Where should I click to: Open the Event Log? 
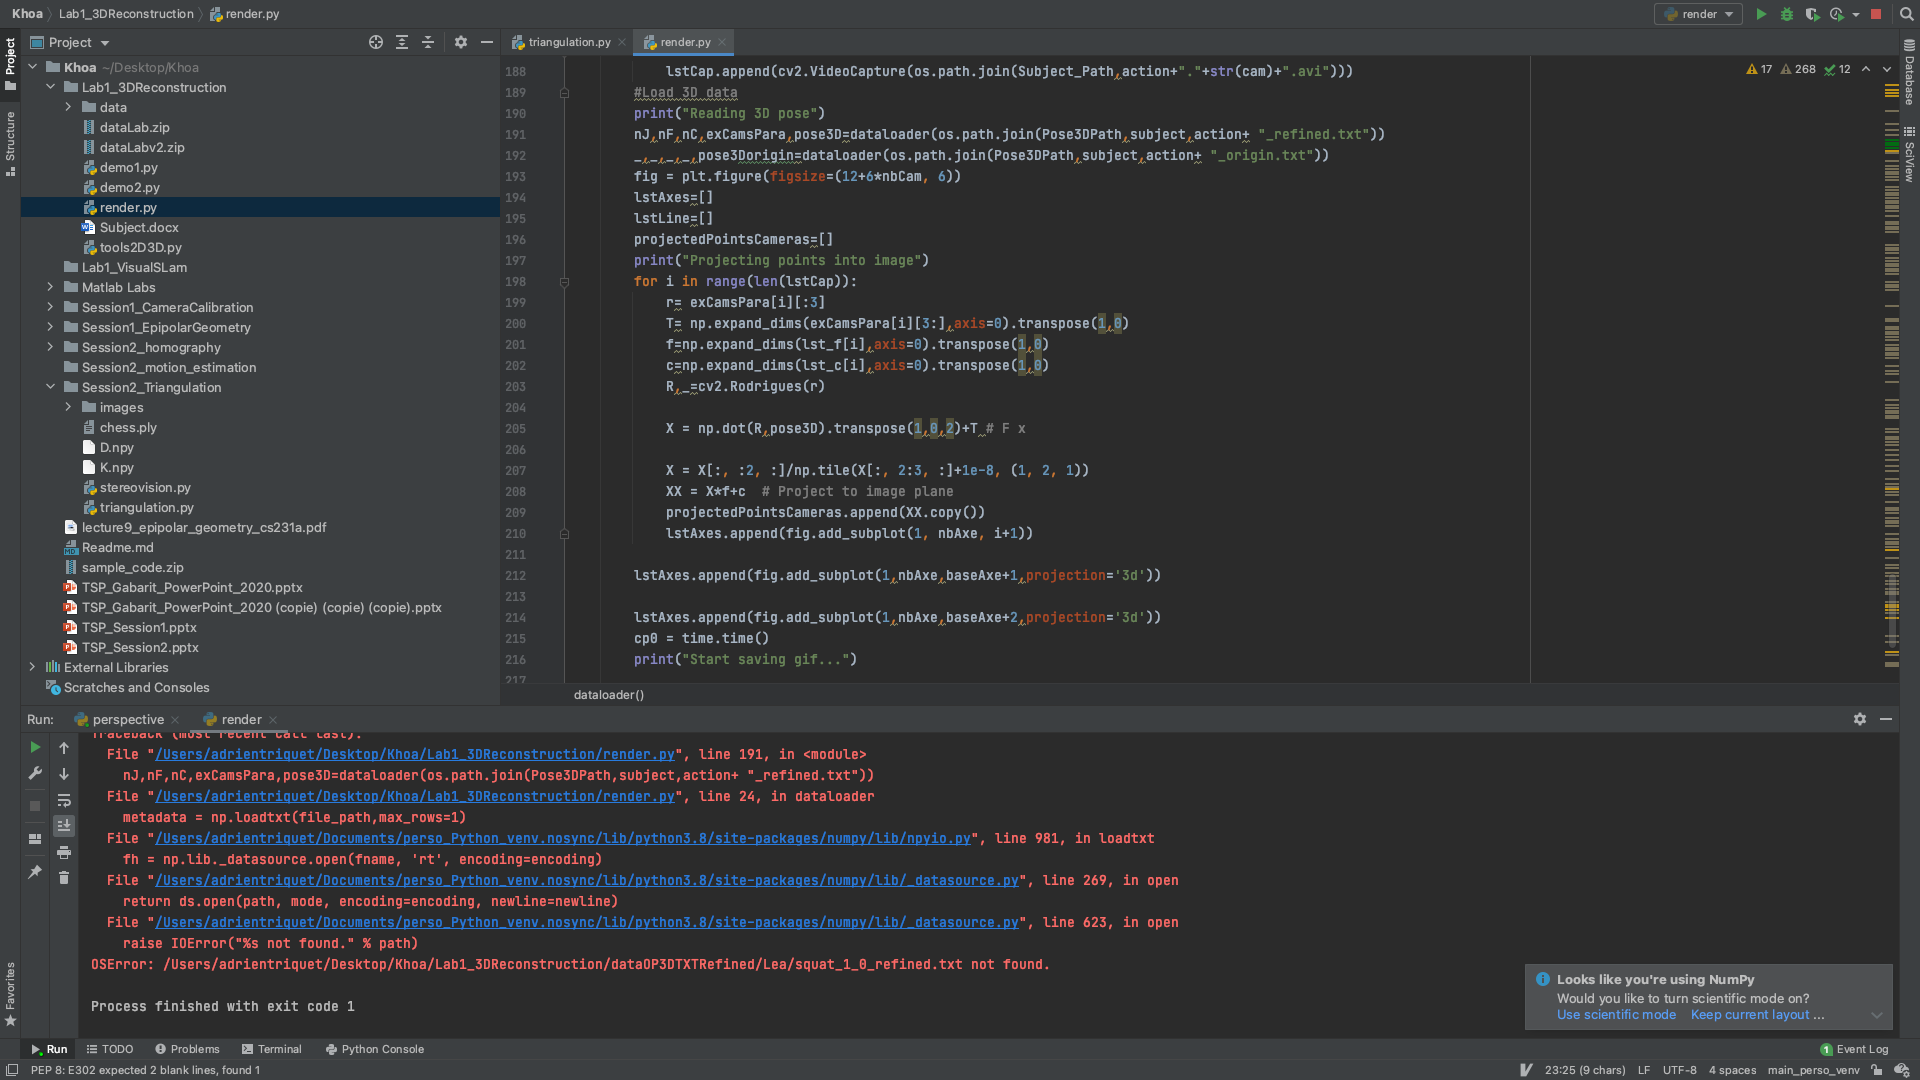(x=1854, y=1049)
